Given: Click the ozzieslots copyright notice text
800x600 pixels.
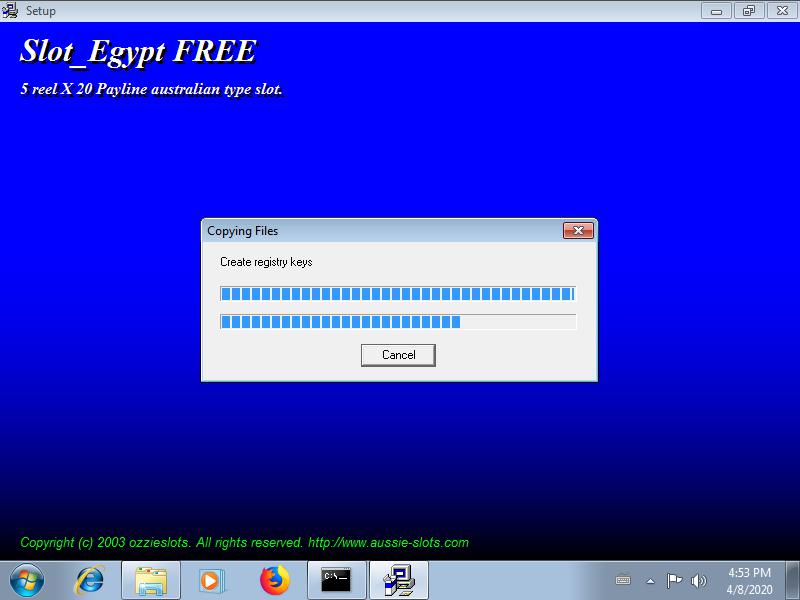Looking at the screenshot, I should tap(244, 542).
